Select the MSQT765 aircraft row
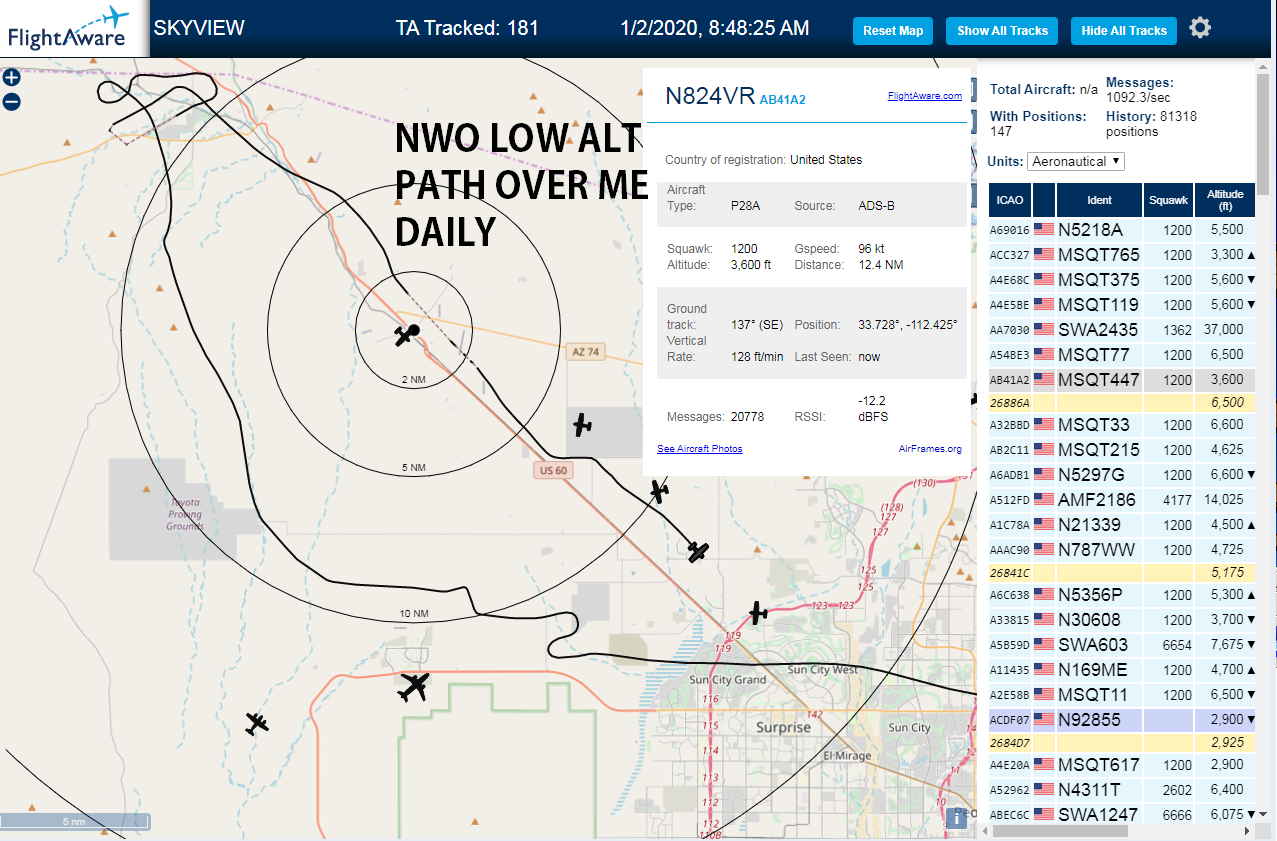The image size is (1277, 841). (x=1121, y=254)
